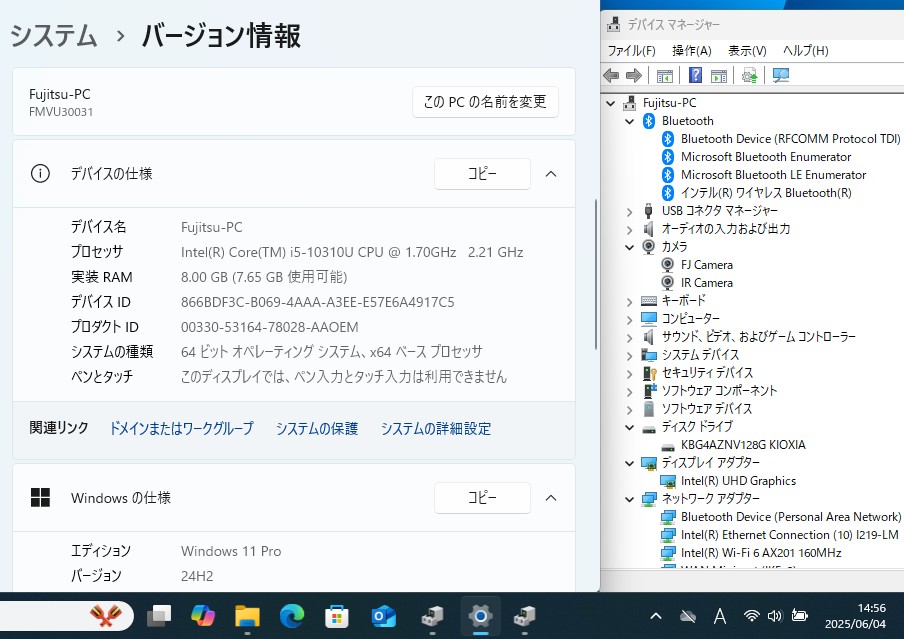Expand サウンド、ビデオ、およびゲーム コントローラー
This screenshot has height=639, width=904.
630,337
